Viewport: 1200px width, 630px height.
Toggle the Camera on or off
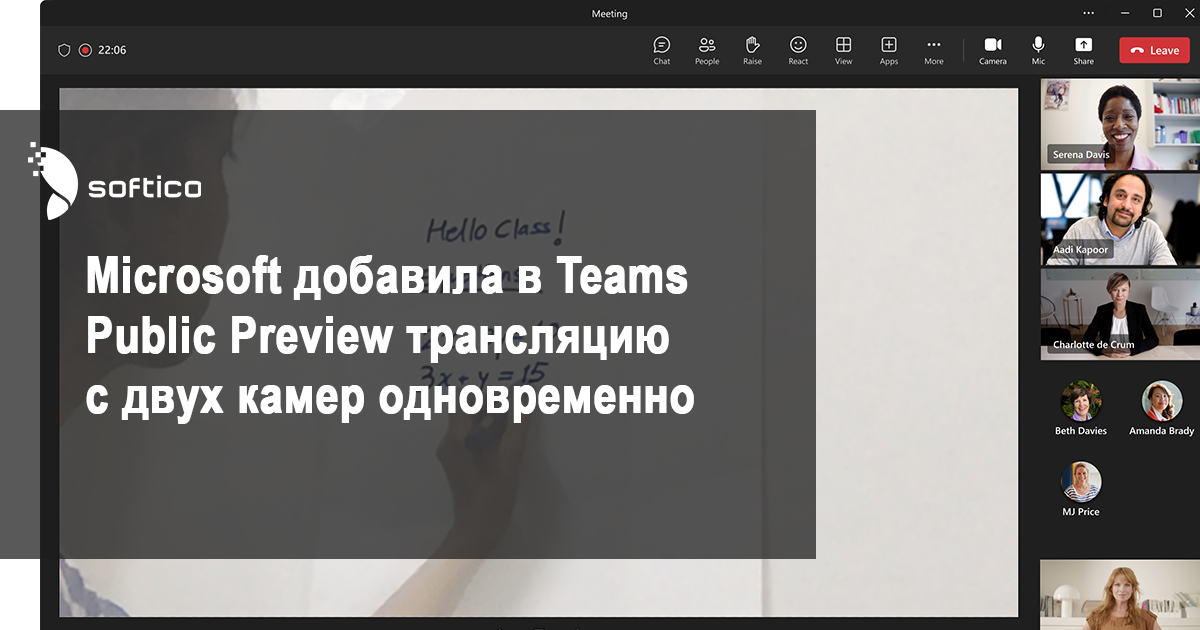pos(993,50)
